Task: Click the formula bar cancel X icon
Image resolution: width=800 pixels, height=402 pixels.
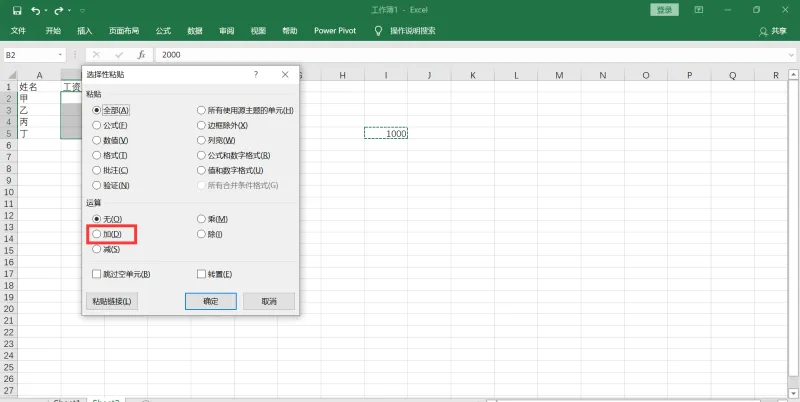Action: click(x=96, y=55)
